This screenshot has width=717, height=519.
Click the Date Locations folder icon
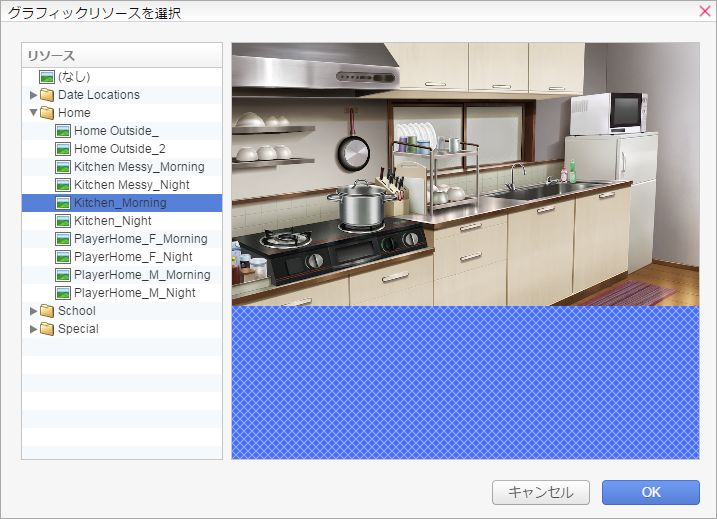point(47,95)
